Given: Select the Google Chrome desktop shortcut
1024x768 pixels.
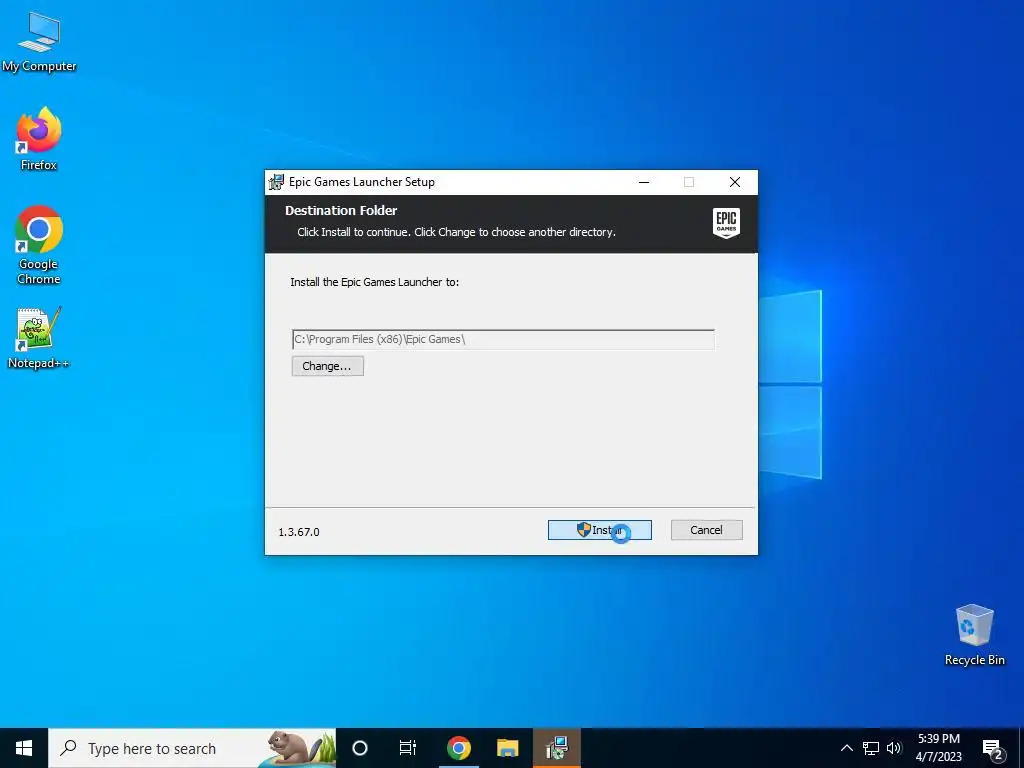Looking at the screenshot, I should click(39, 246).
